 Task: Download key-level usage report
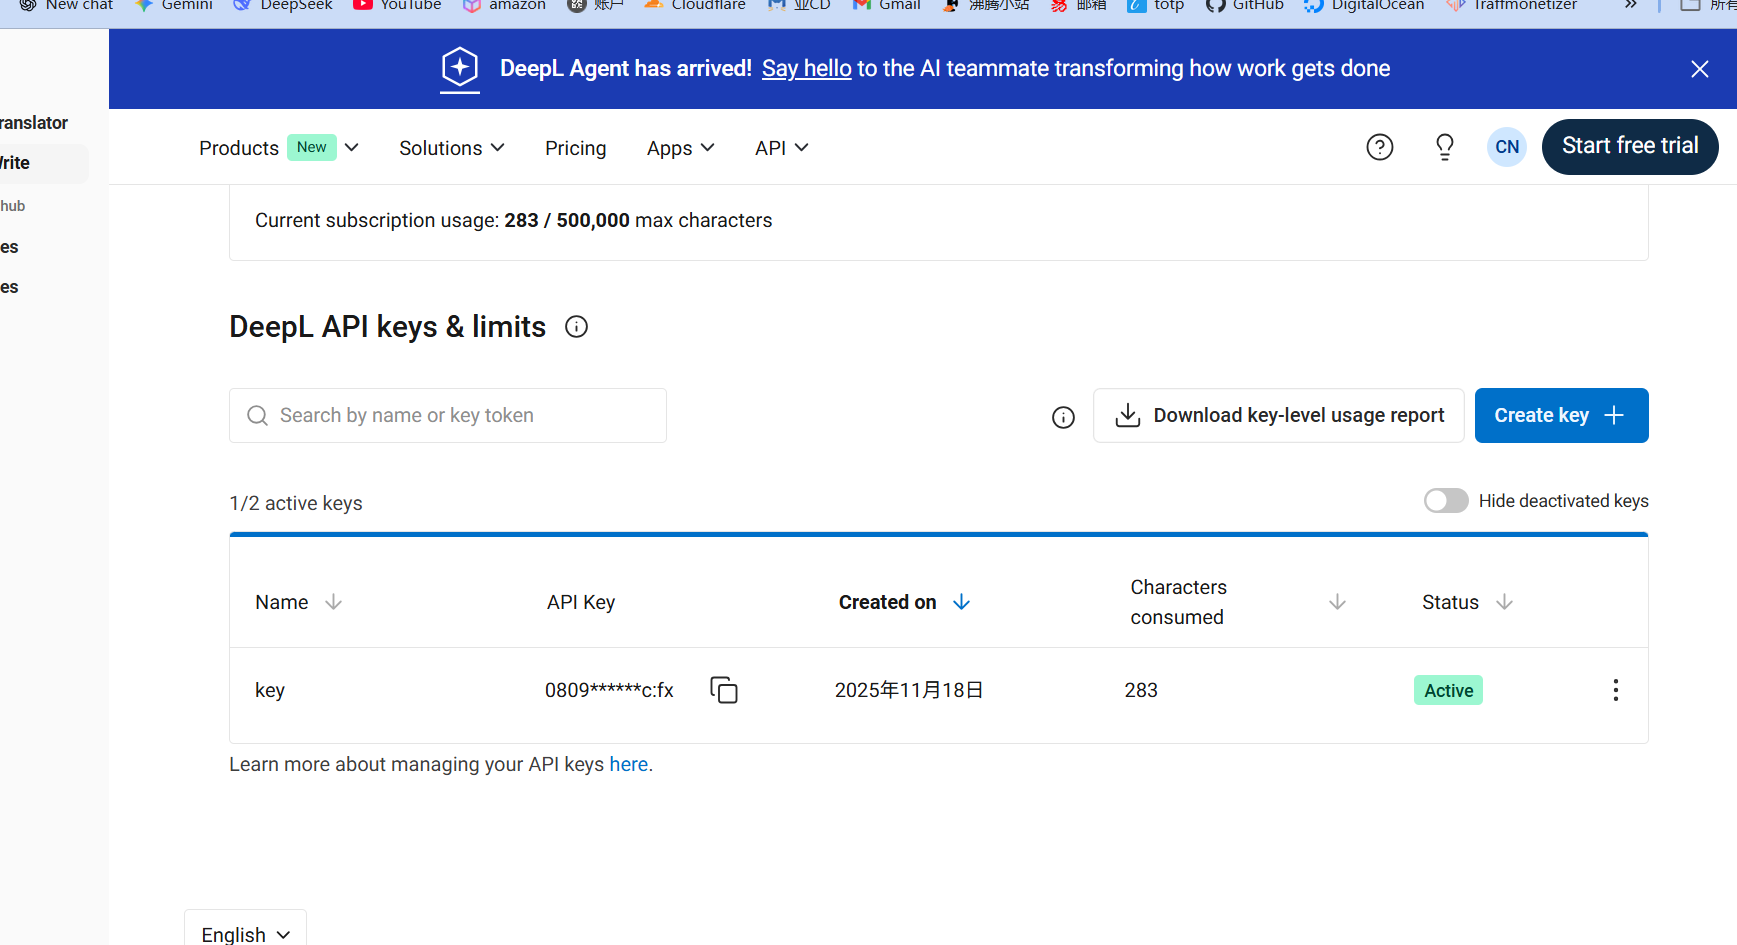pos(1278,415)
